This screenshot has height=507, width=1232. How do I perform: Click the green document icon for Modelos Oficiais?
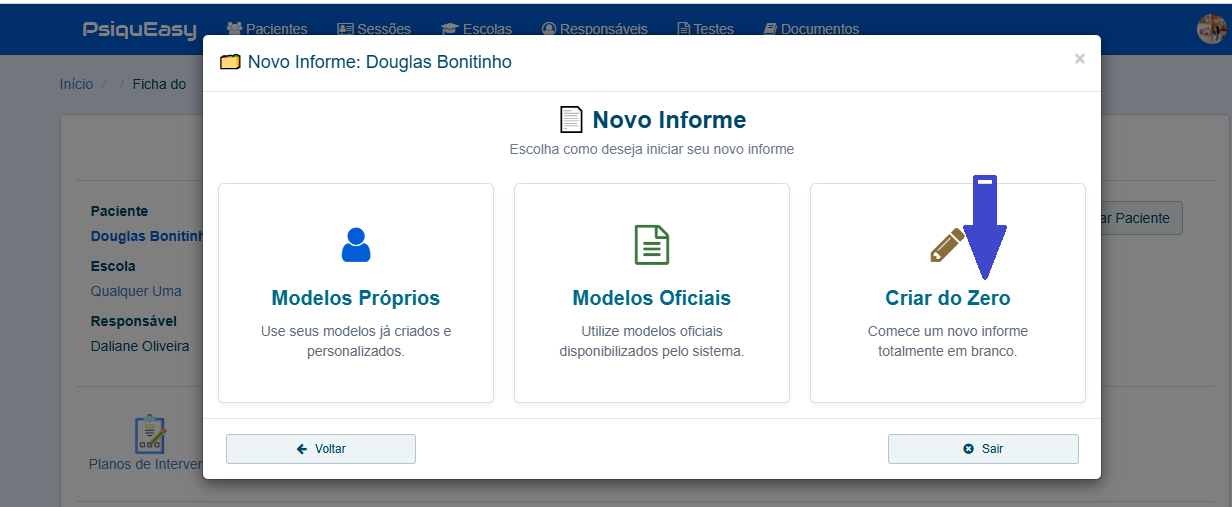pos(652,245)
